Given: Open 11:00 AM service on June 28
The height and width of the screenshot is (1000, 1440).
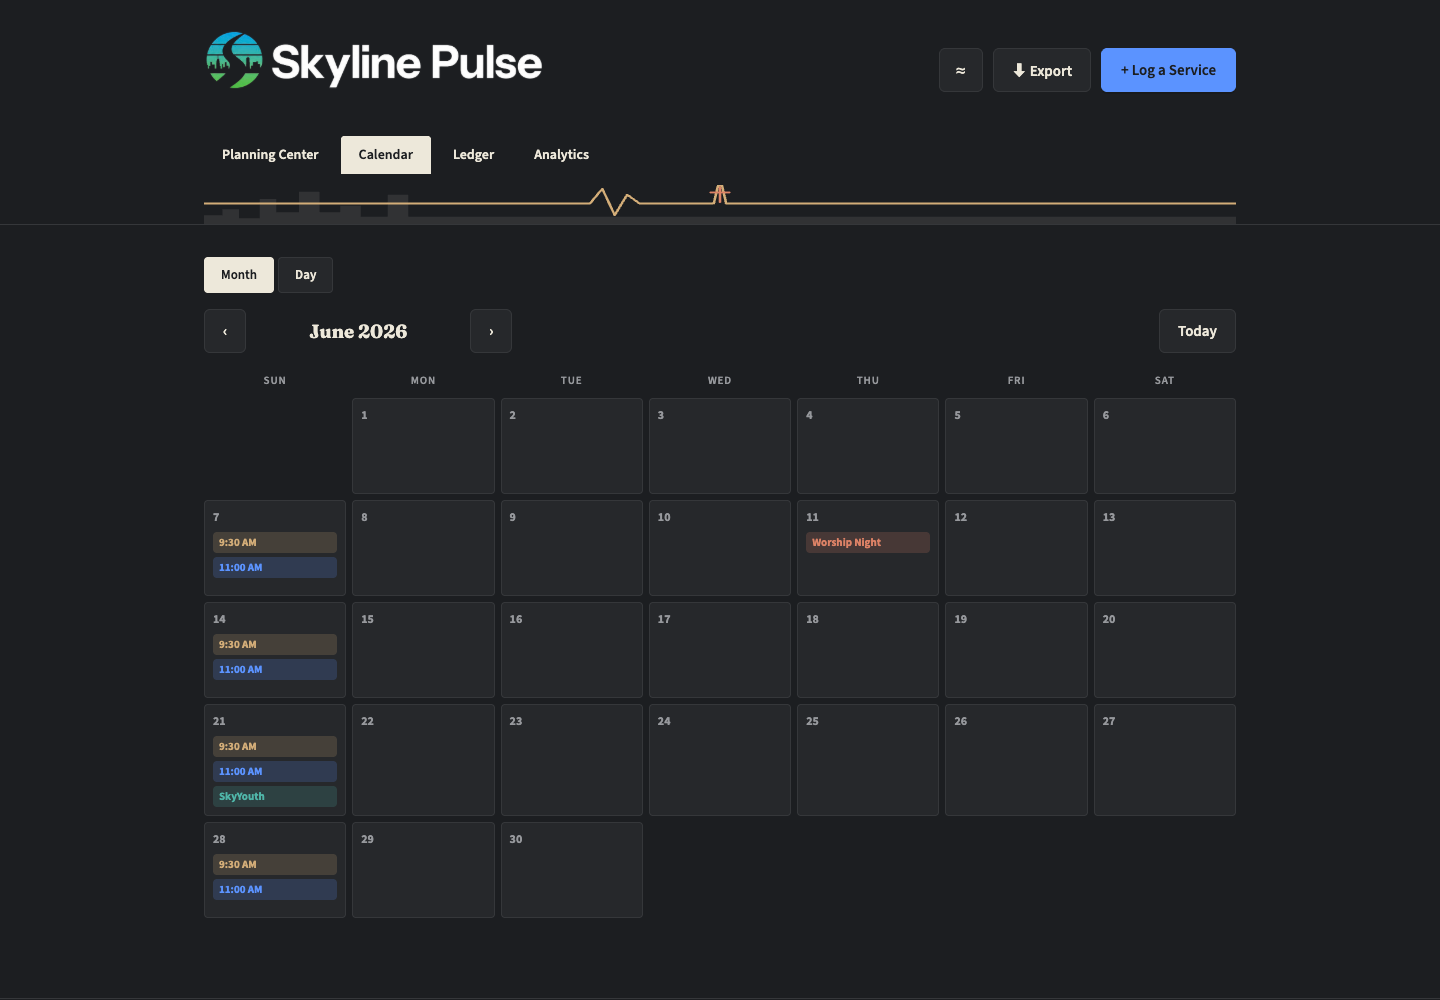Looking at the screenshot, I should [275, 889].
